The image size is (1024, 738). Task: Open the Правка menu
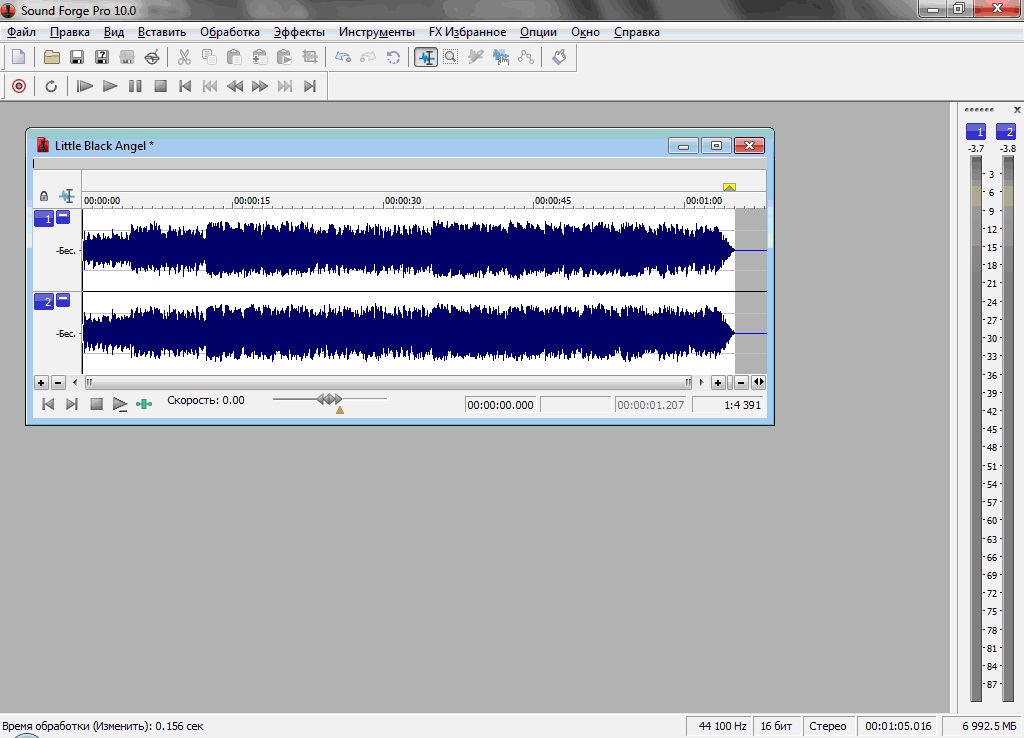tap(70, 32)
